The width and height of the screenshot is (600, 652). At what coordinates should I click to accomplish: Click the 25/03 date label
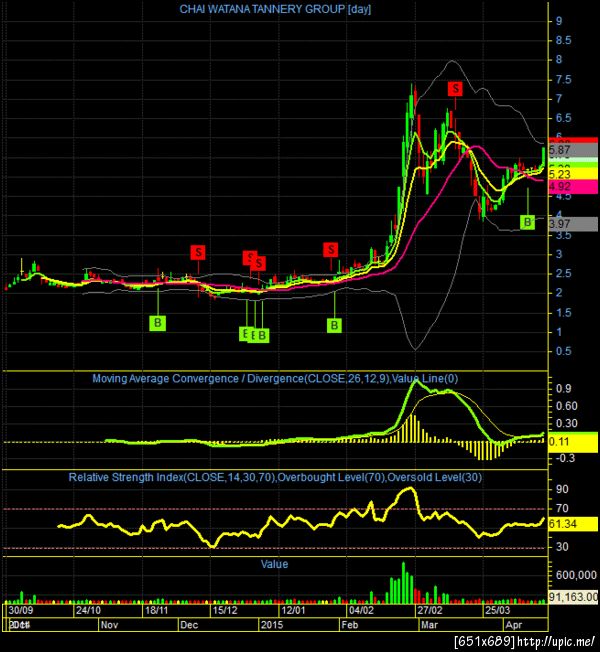pyautogui.click(x=498, y=610)
